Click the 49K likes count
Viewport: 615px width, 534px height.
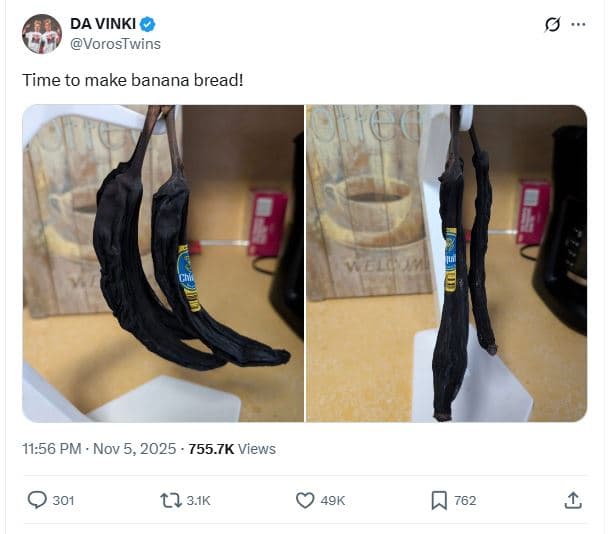pos(333,501)
